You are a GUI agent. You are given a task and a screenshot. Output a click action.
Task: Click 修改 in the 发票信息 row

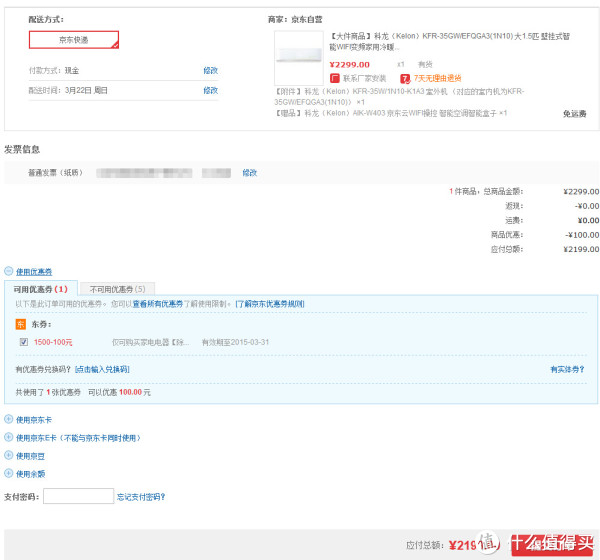[249, 173]
